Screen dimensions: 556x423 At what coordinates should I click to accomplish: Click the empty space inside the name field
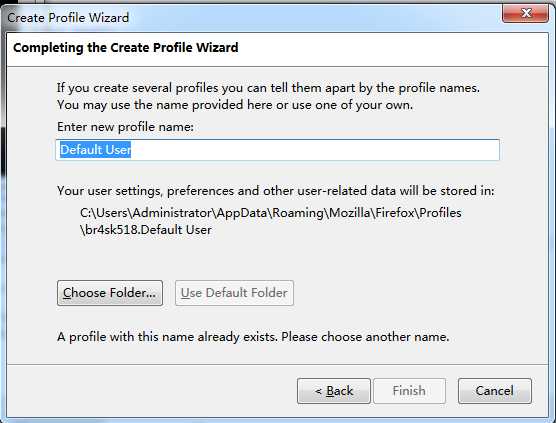(x=316, y=150)
